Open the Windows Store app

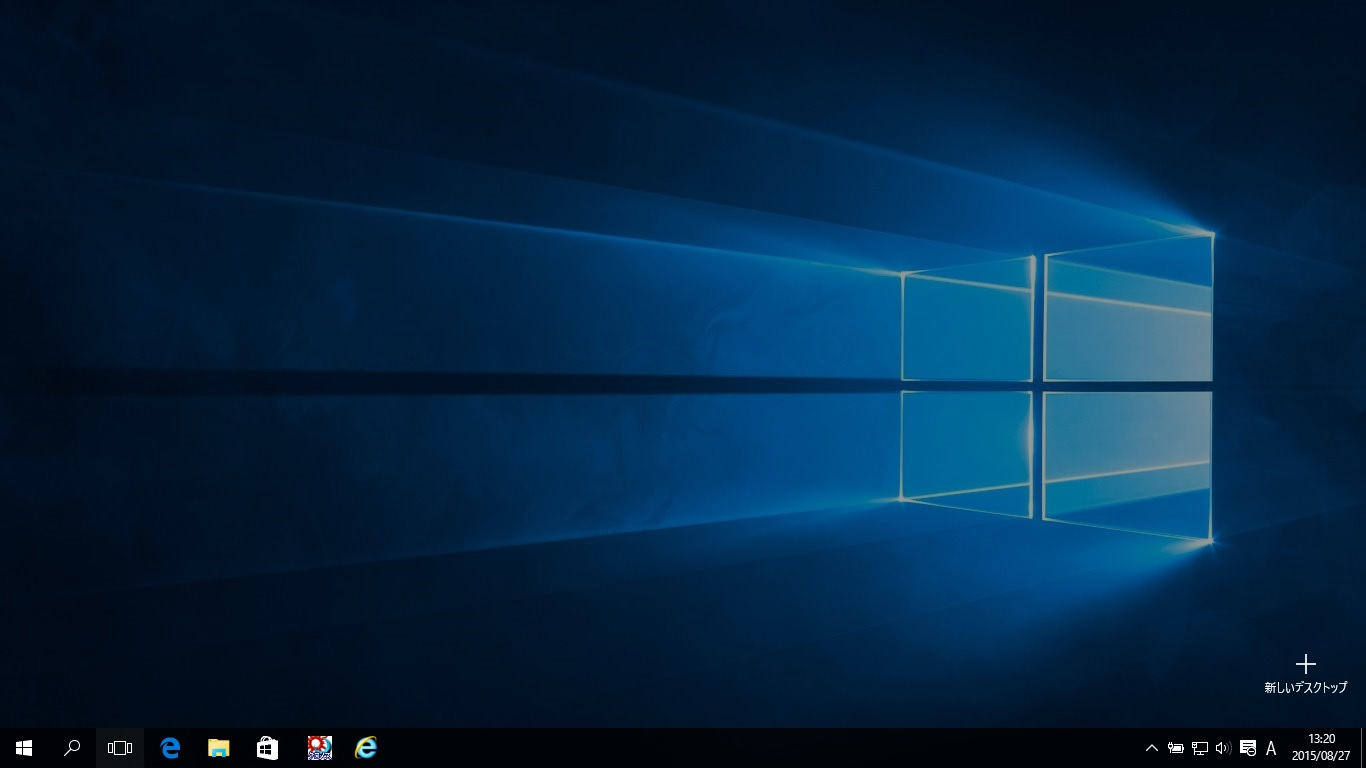pos(267,748)
